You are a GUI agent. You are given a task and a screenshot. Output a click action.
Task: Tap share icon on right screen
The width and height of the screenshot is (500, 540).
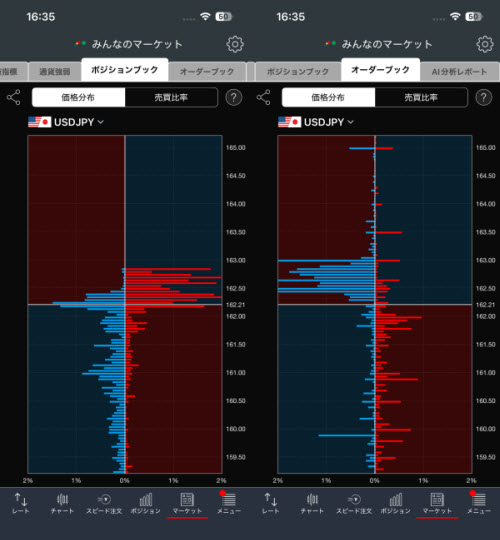click(264, 97)
